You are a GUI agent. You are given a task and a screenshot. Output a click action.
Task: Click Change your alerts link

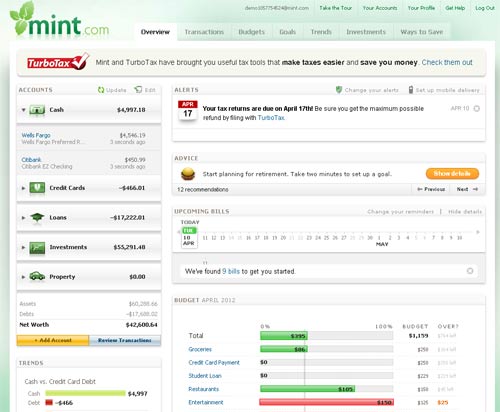[371, 90]
